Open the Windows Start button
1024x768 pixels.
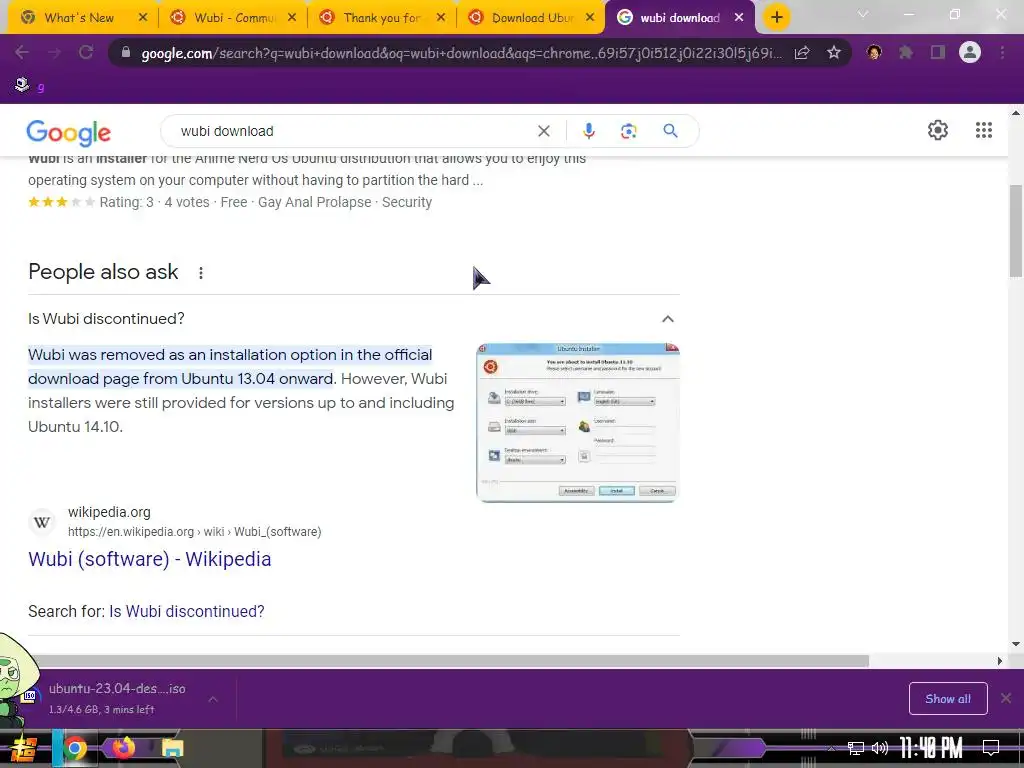[23, 748]
